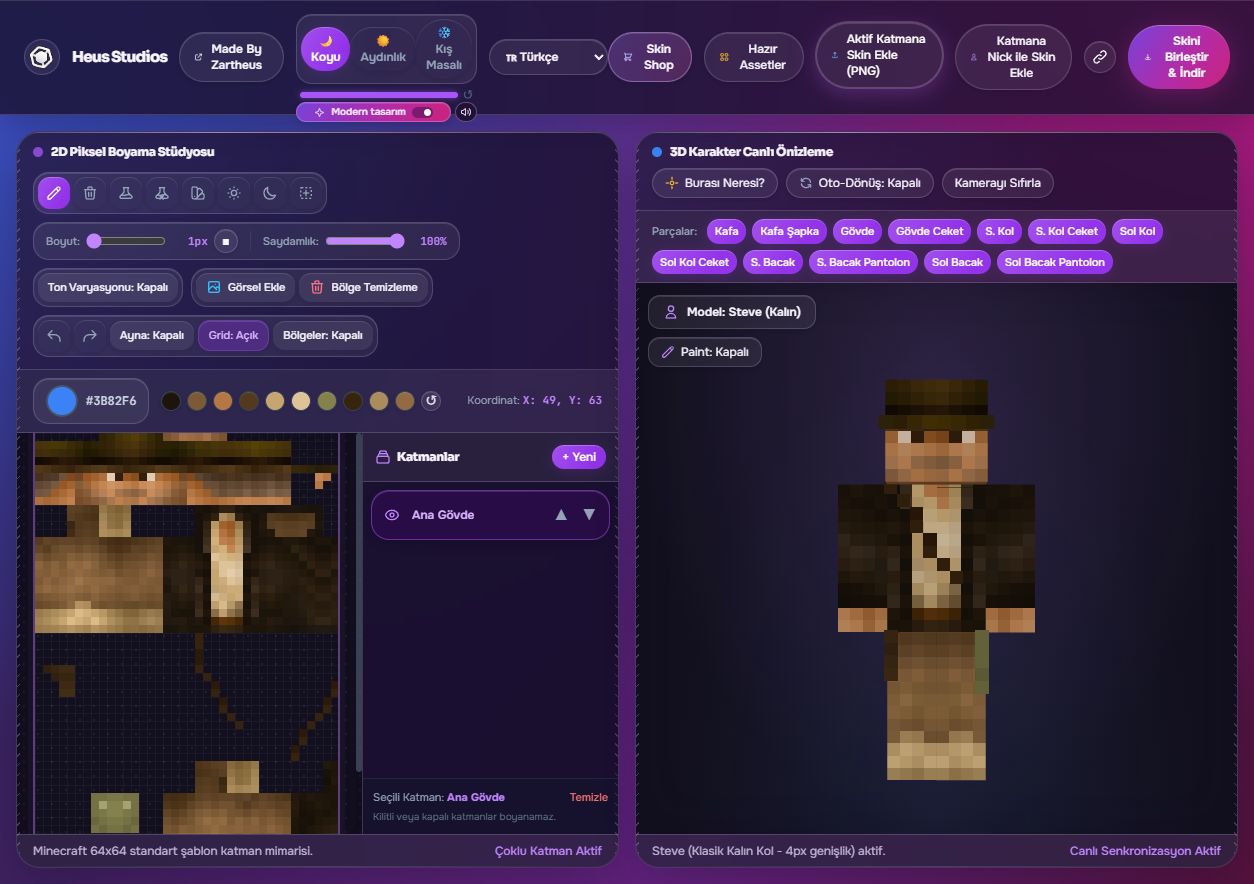Click the Temizle clear link
This screenshot has height=884, width=1254.
point(589,797)
